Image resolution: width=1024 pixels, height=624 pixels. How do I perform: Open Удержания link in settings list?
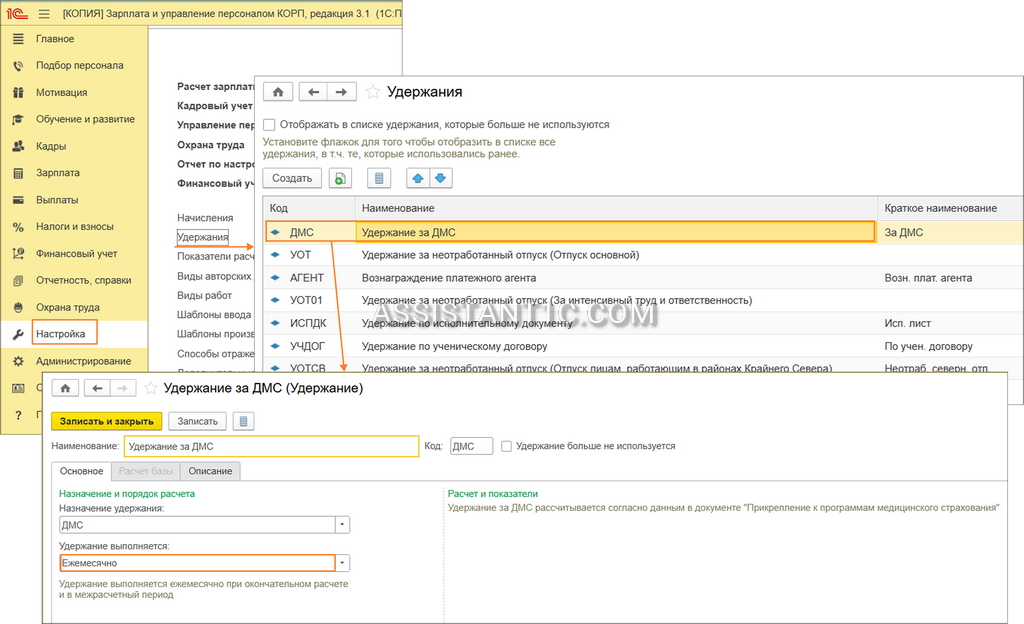coord(202,237)
